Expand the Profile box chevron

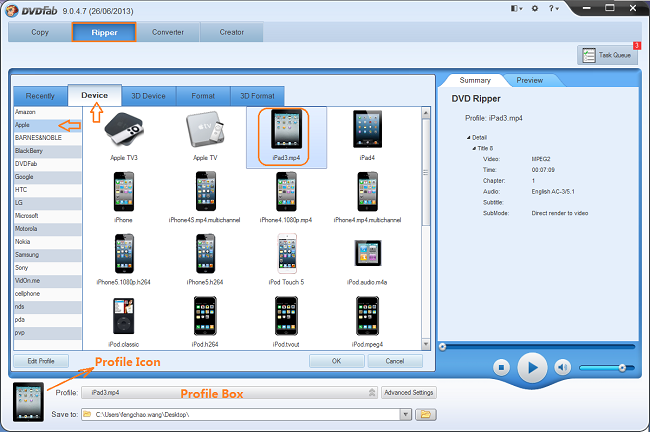[372, 392]
